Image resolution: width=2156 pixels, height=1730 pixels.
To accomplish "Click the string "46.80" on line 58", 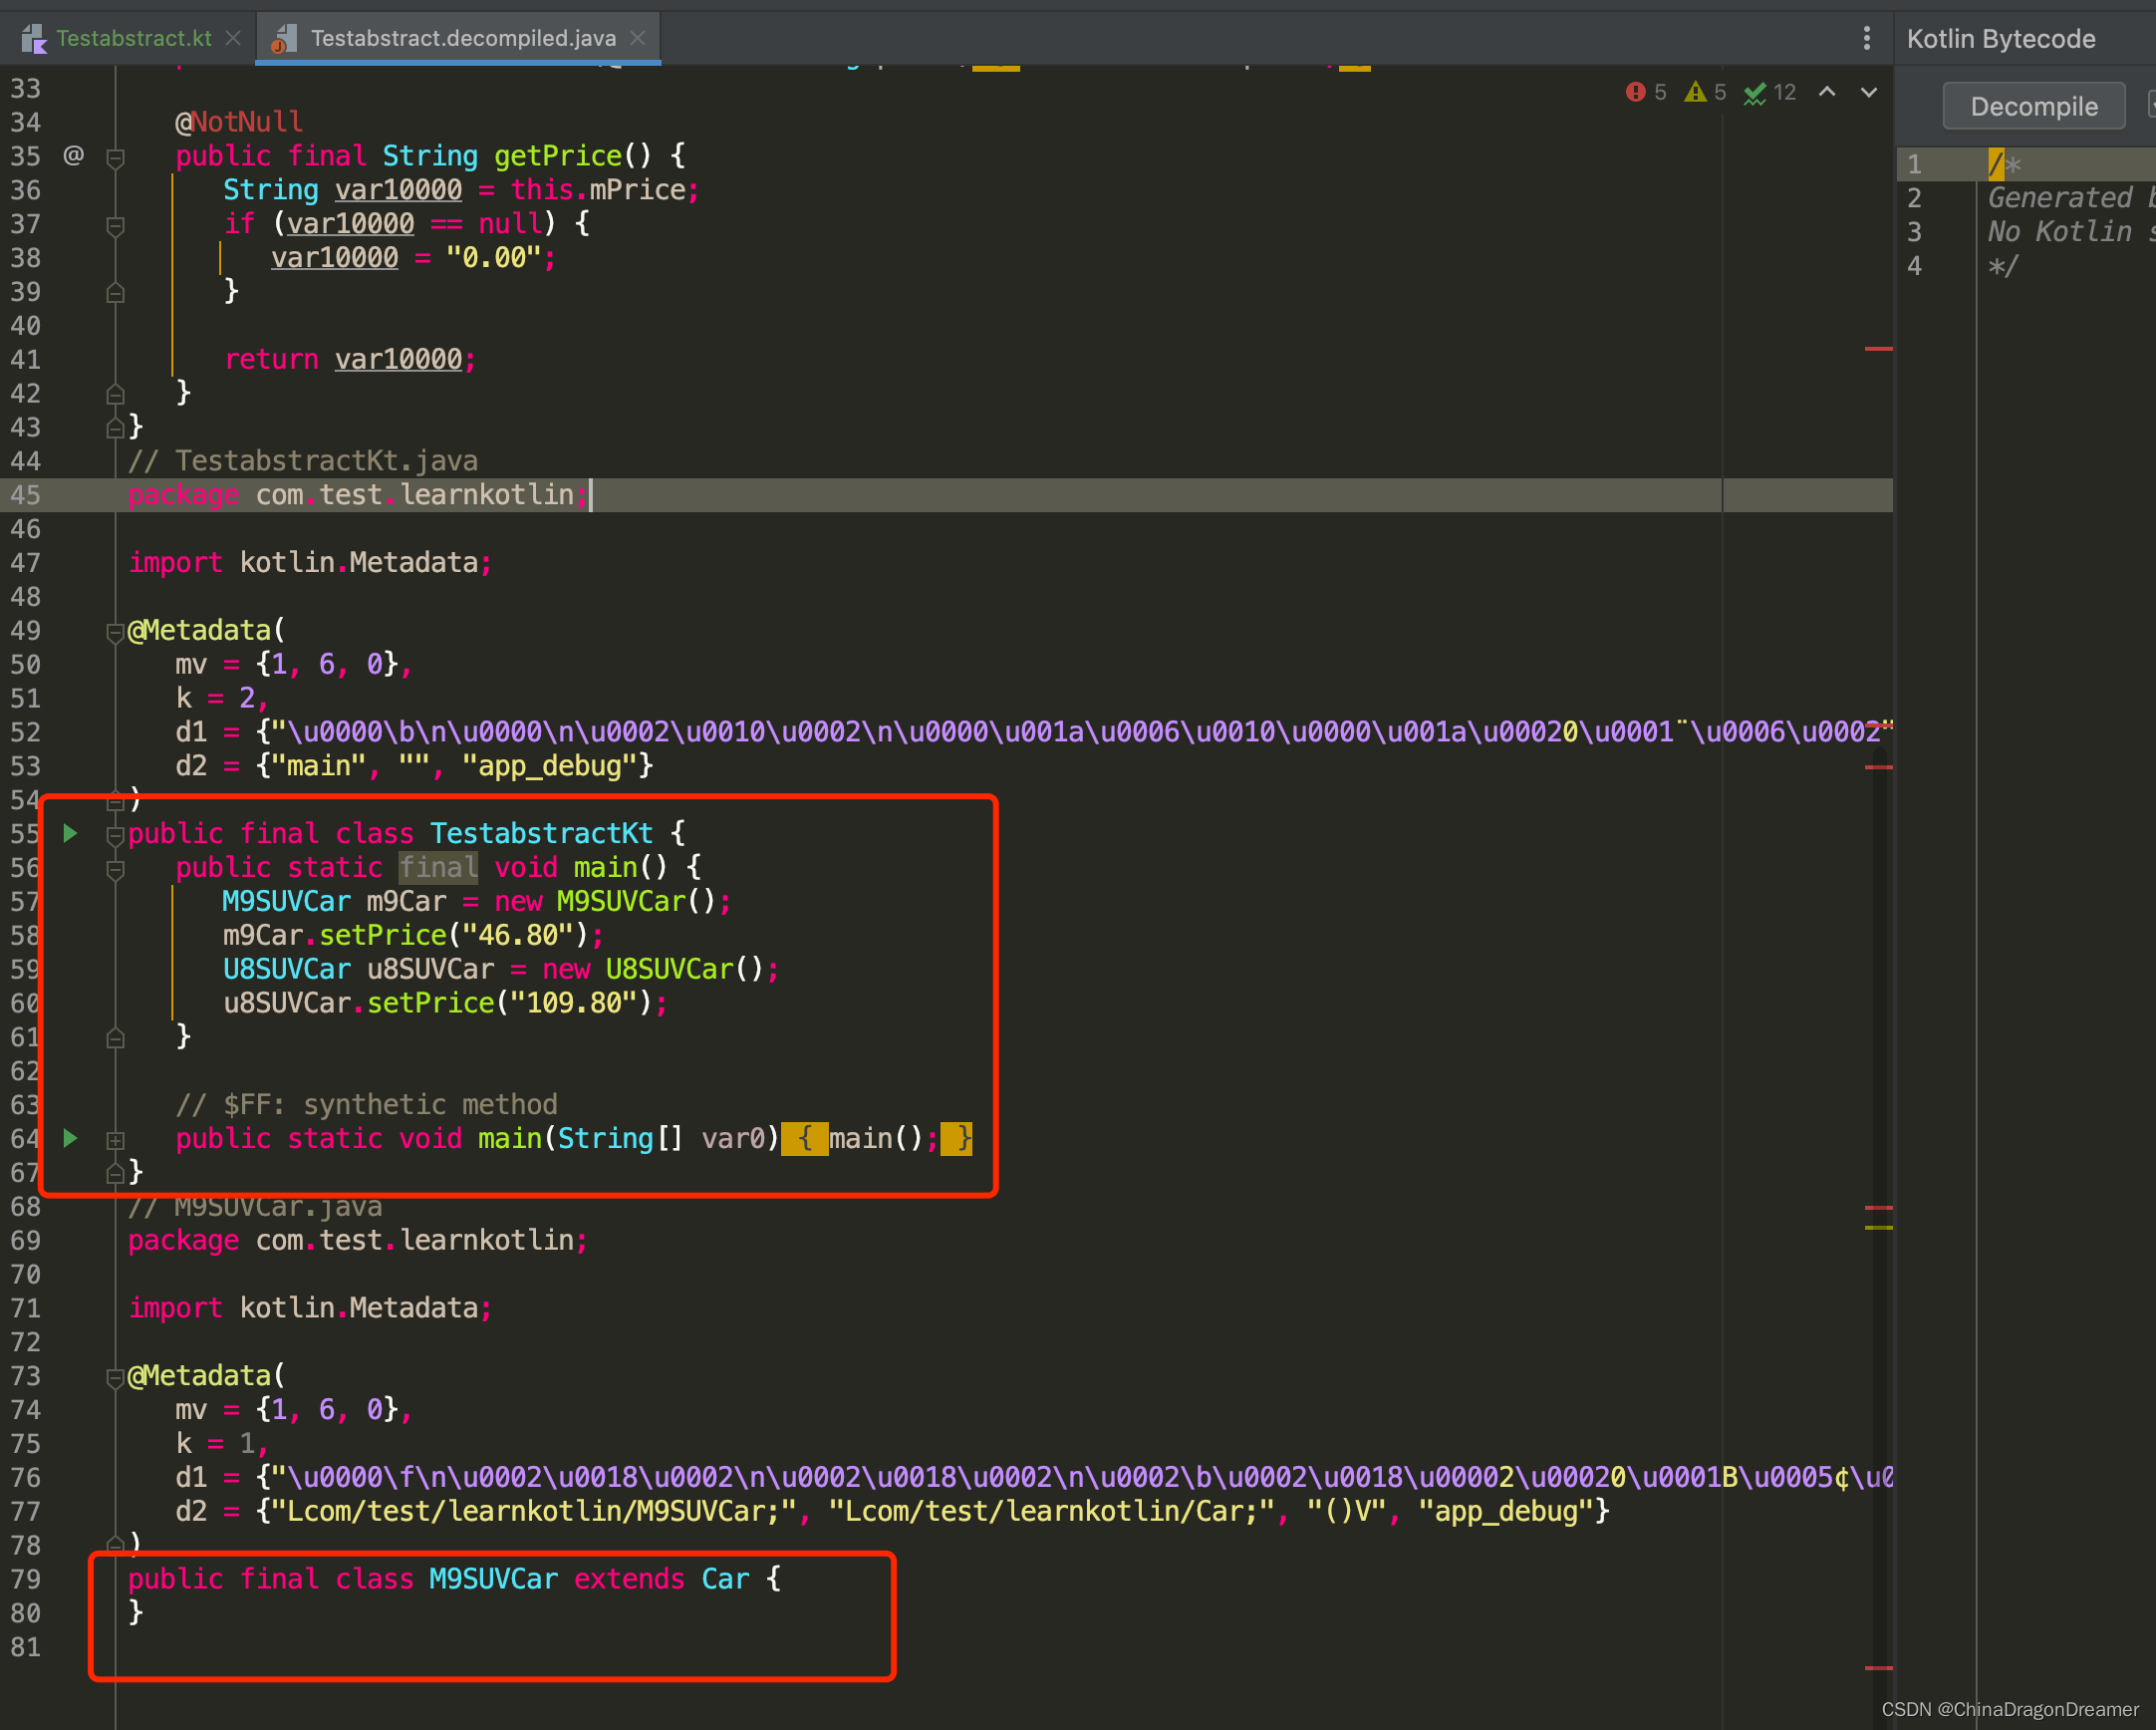I will tap(518, 935).
